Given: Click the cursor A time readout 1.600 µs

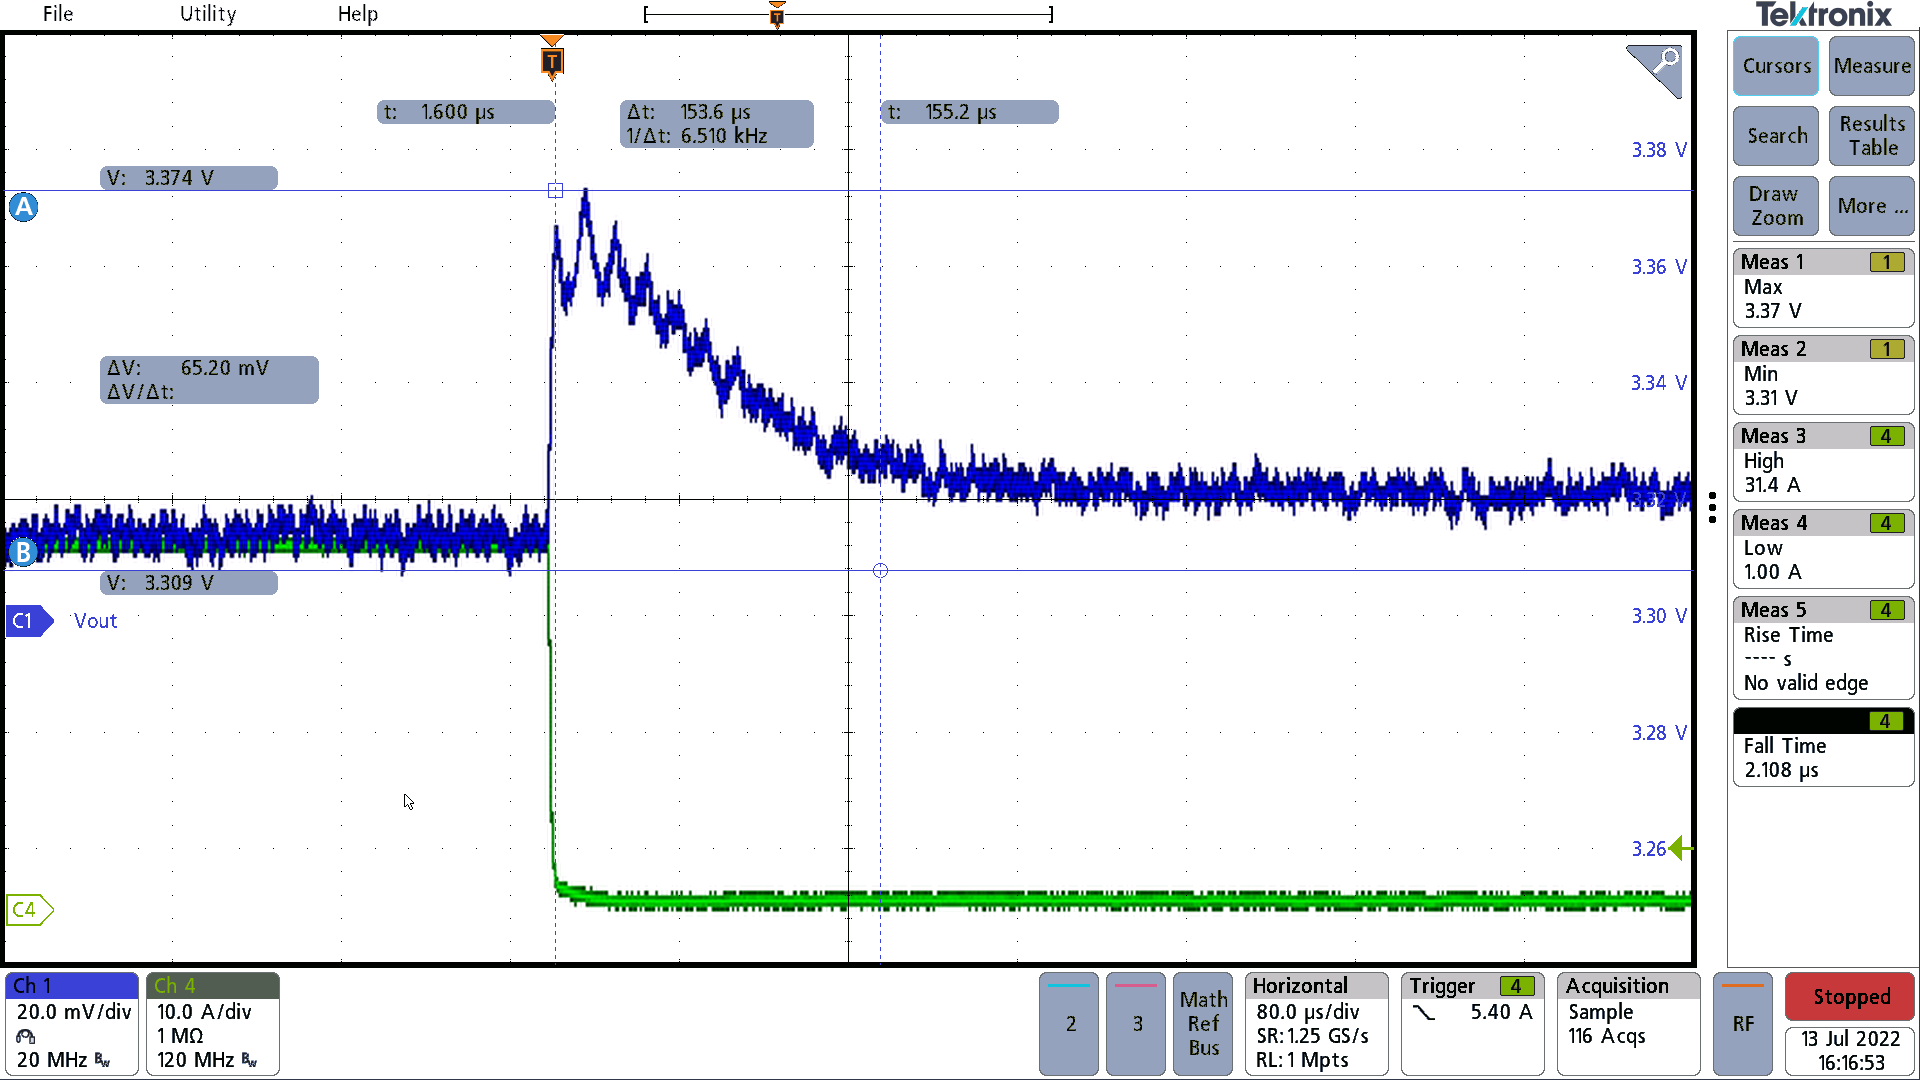Looking at the screenshot, I should click(x=466, y=112).
